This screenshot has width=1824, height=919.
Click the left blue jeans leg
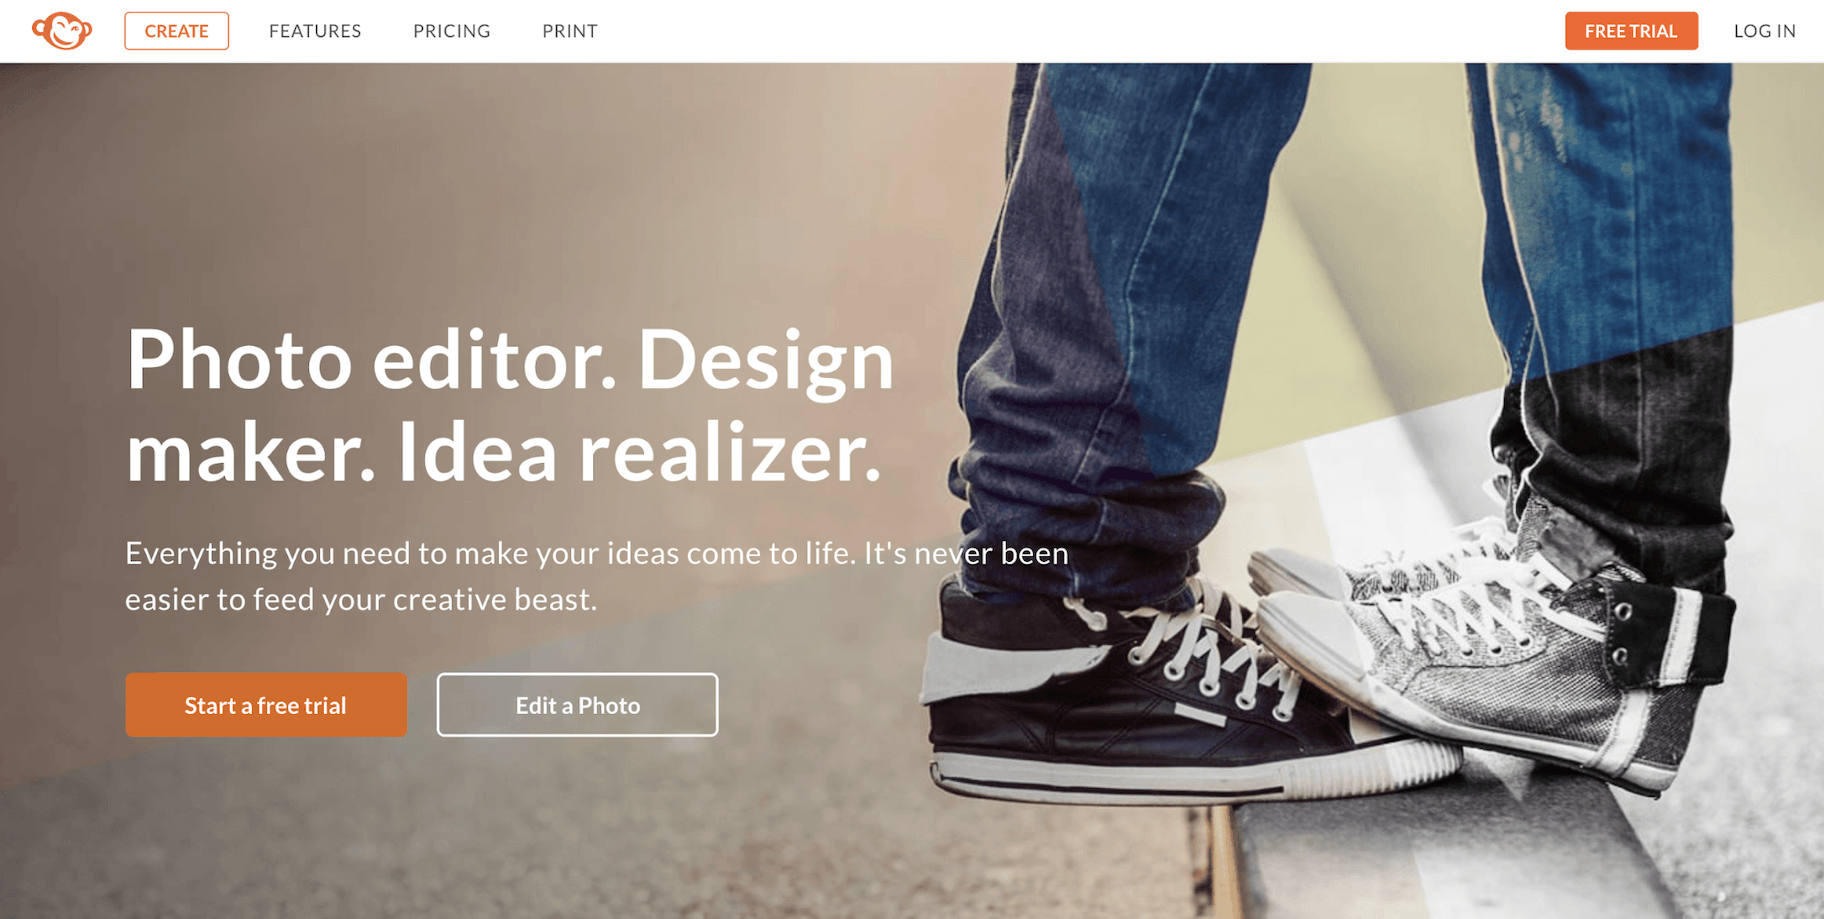click(x=1130, y=300)
